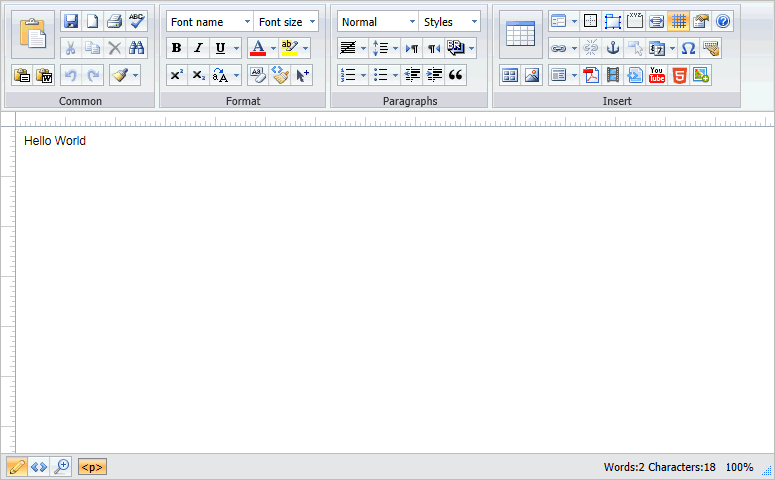Open the Find and Replace binoculars
The height and width of the screenshot is (480, 775).
(x=137, y=48)
